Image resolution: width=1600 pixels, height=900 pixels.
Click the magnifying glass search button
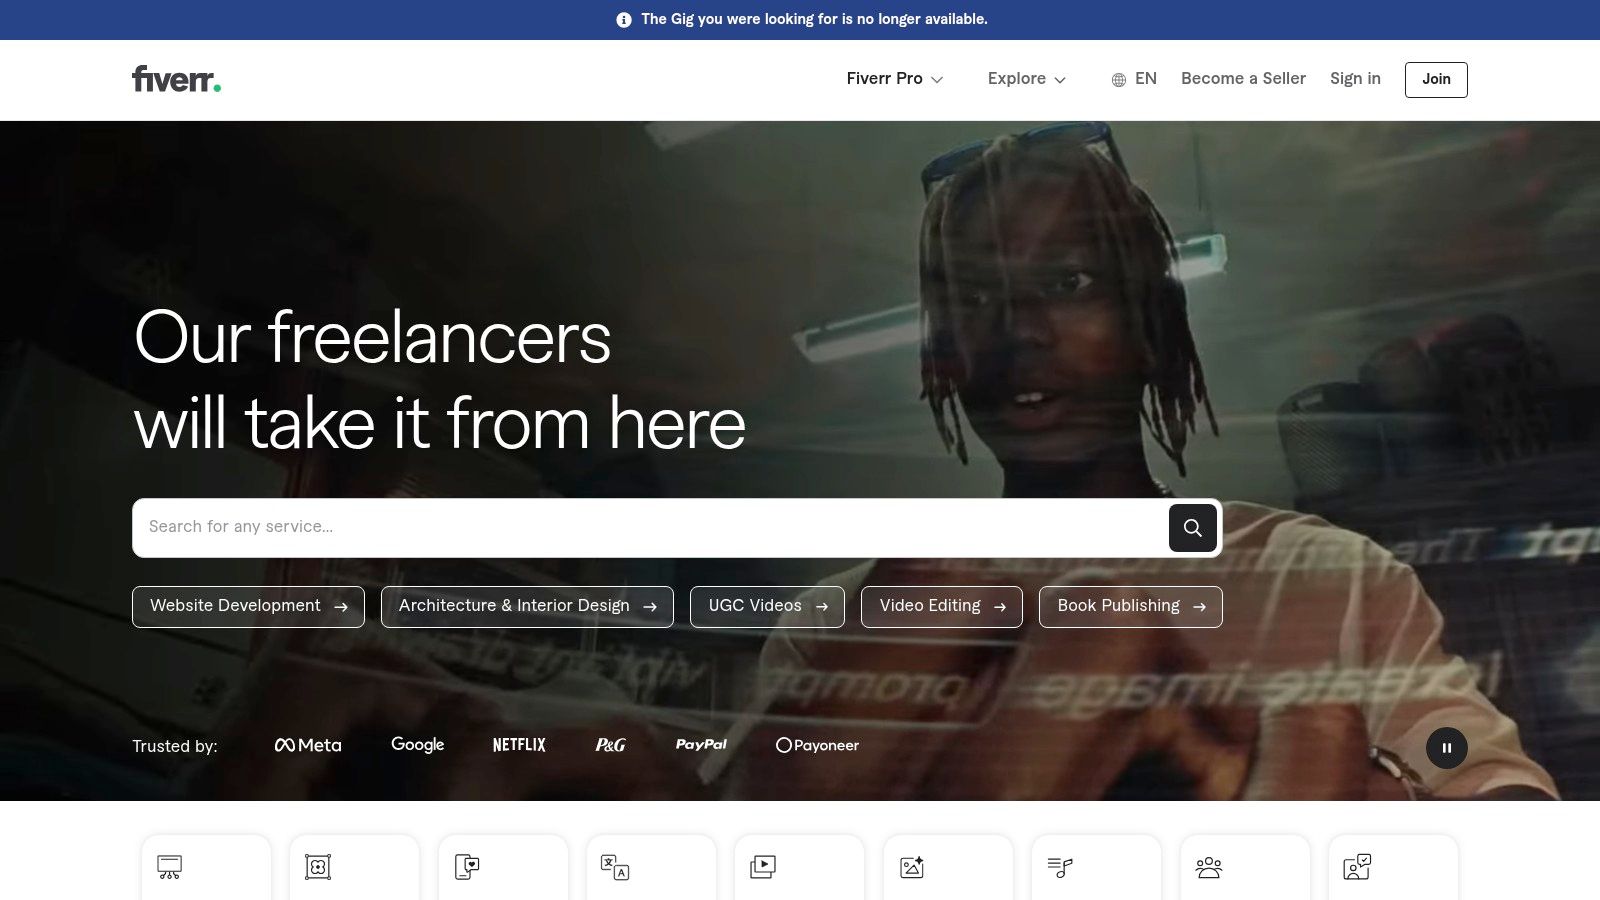click(1192, 528)
